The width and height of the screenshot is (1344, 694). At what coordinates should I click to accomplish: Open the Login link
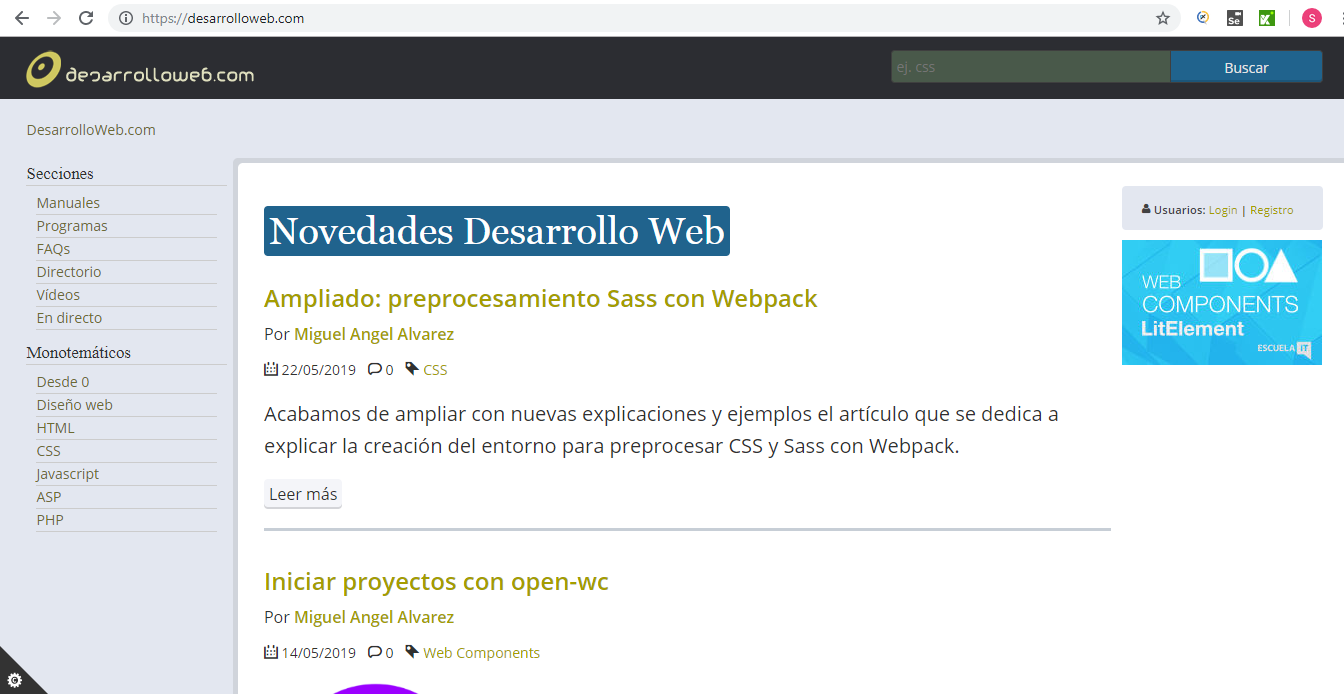pyautogui.click(x=1222, y=210)
